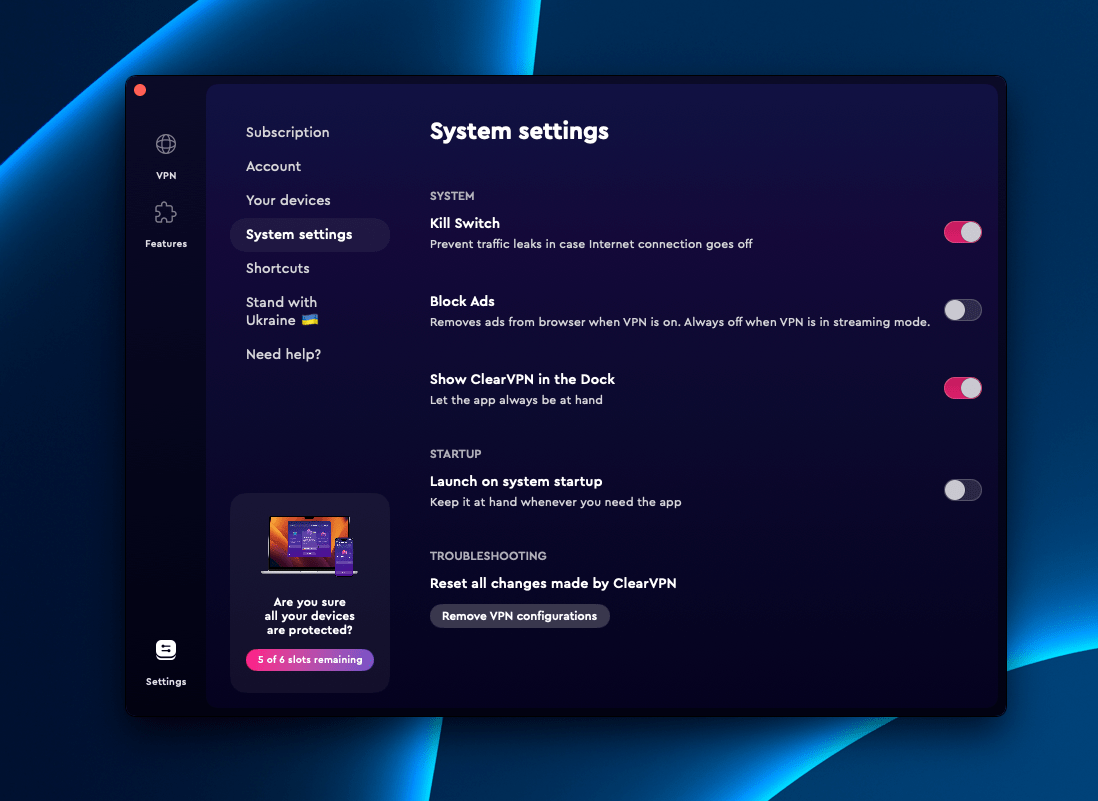Enable Launch on system startup
Viewport: 1098px width, 801px height.
tap(962, 490)
